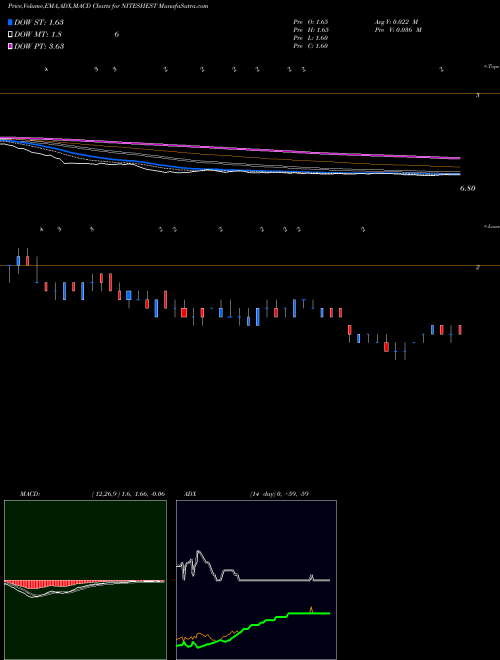Click the ADX panel title label

pyautogui.click(x=190, y=494)
